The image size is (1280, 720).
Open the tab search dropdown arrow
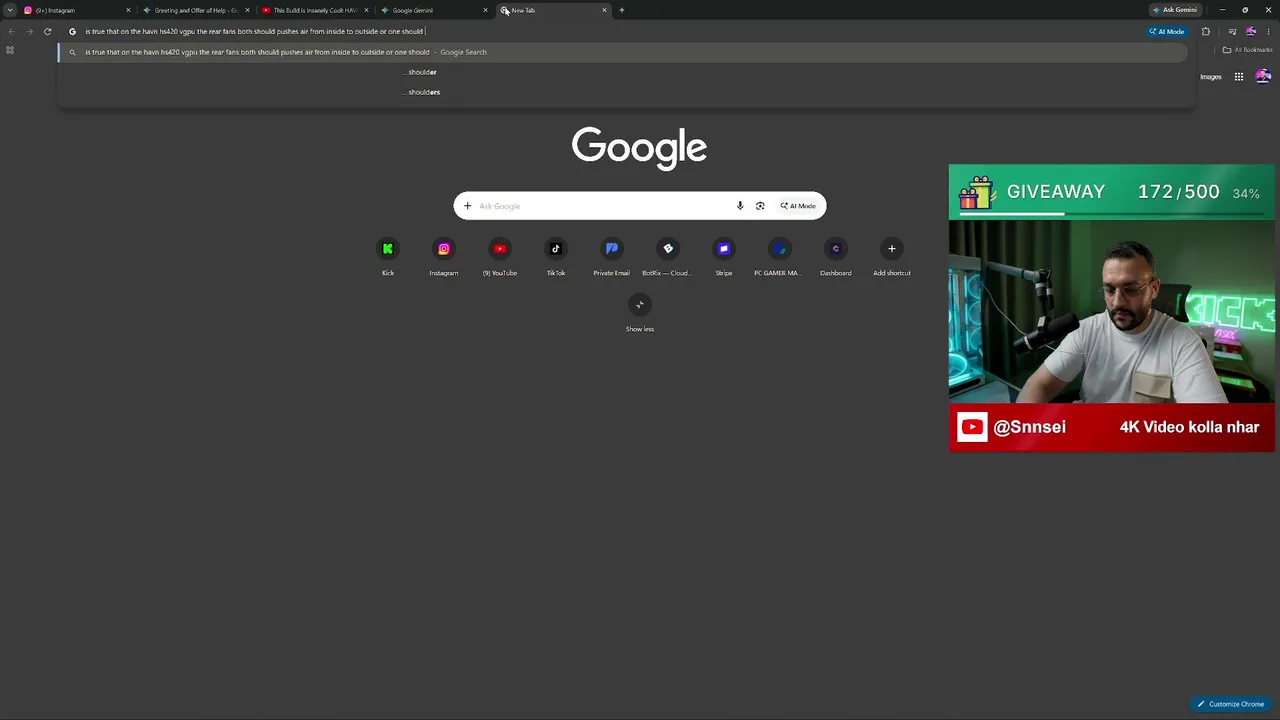(10, 10)
